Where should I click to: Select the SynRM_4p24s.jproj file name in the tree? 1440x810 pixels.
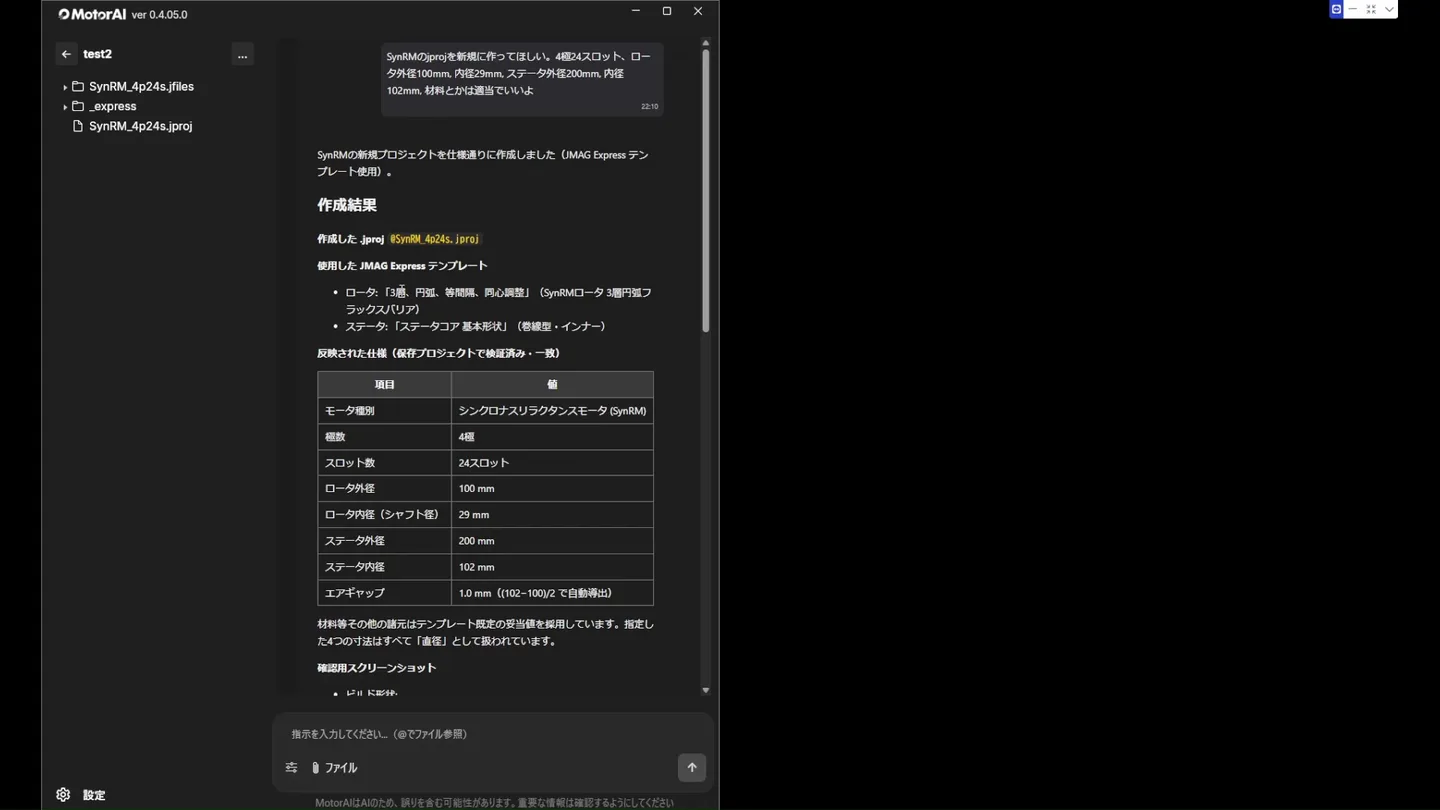(140, 126)
